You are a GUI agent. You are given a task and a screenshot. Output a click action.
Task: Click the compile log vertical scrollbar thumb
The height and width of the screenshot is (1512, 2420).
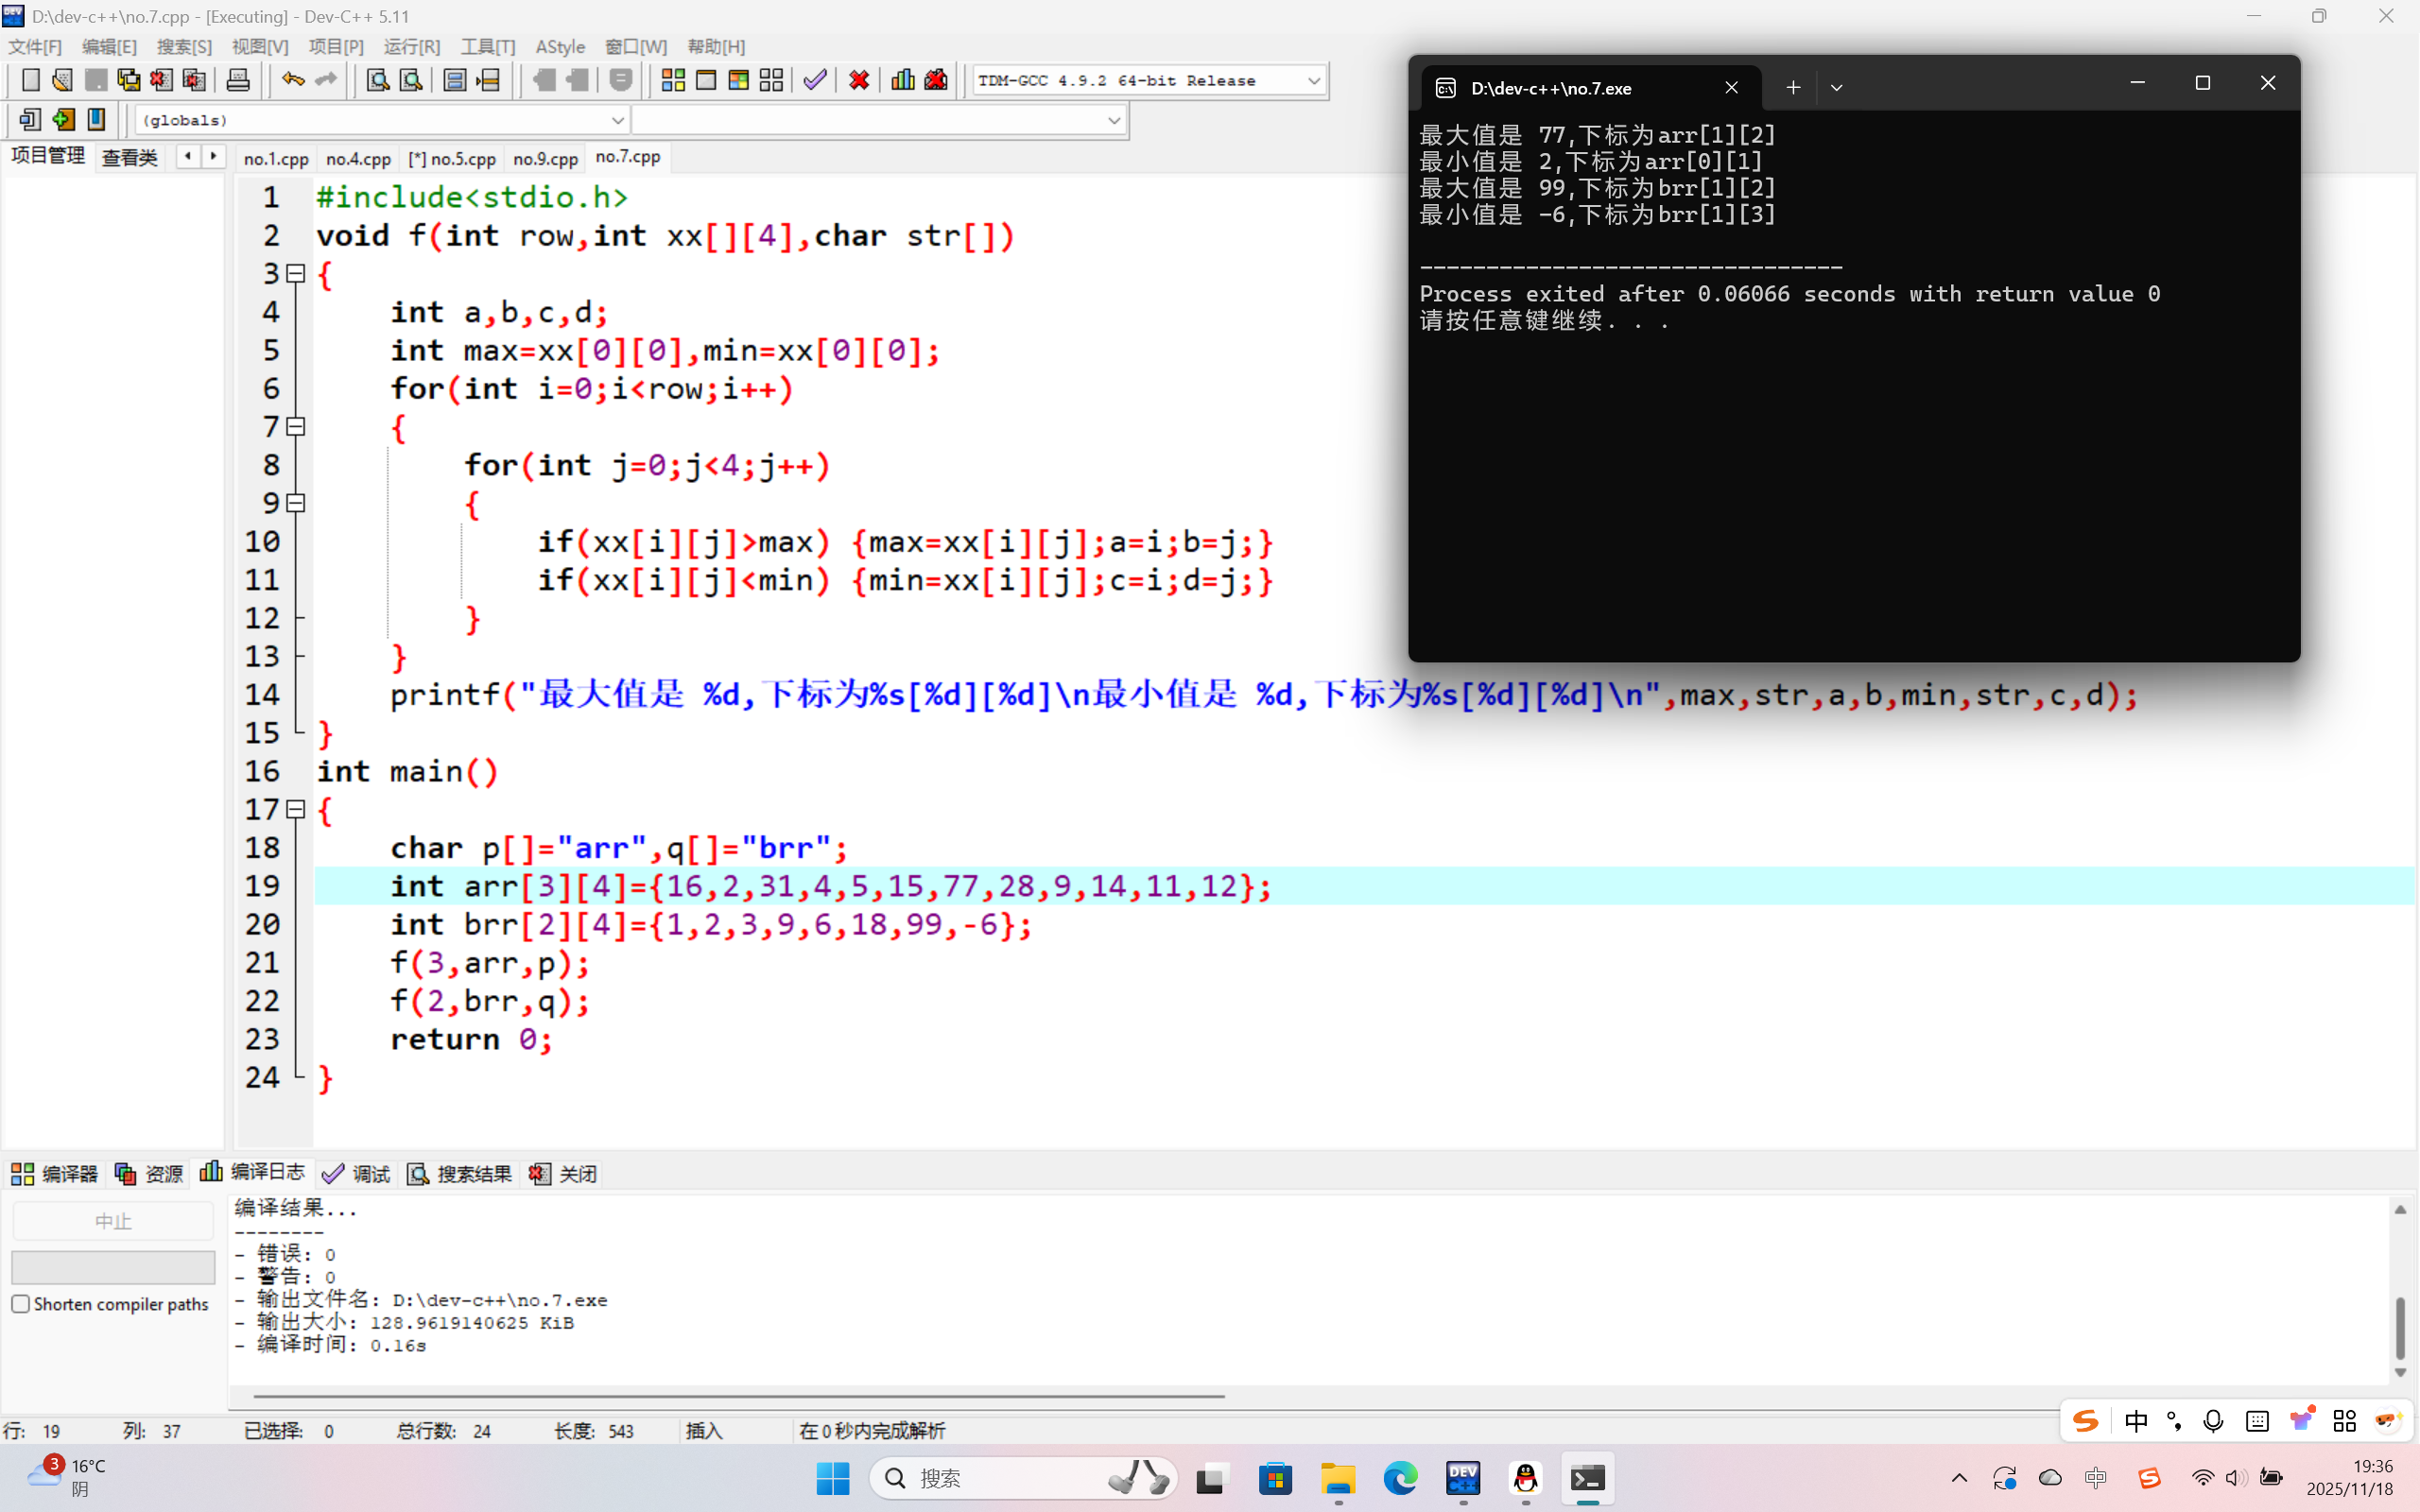[2399, 1328]
